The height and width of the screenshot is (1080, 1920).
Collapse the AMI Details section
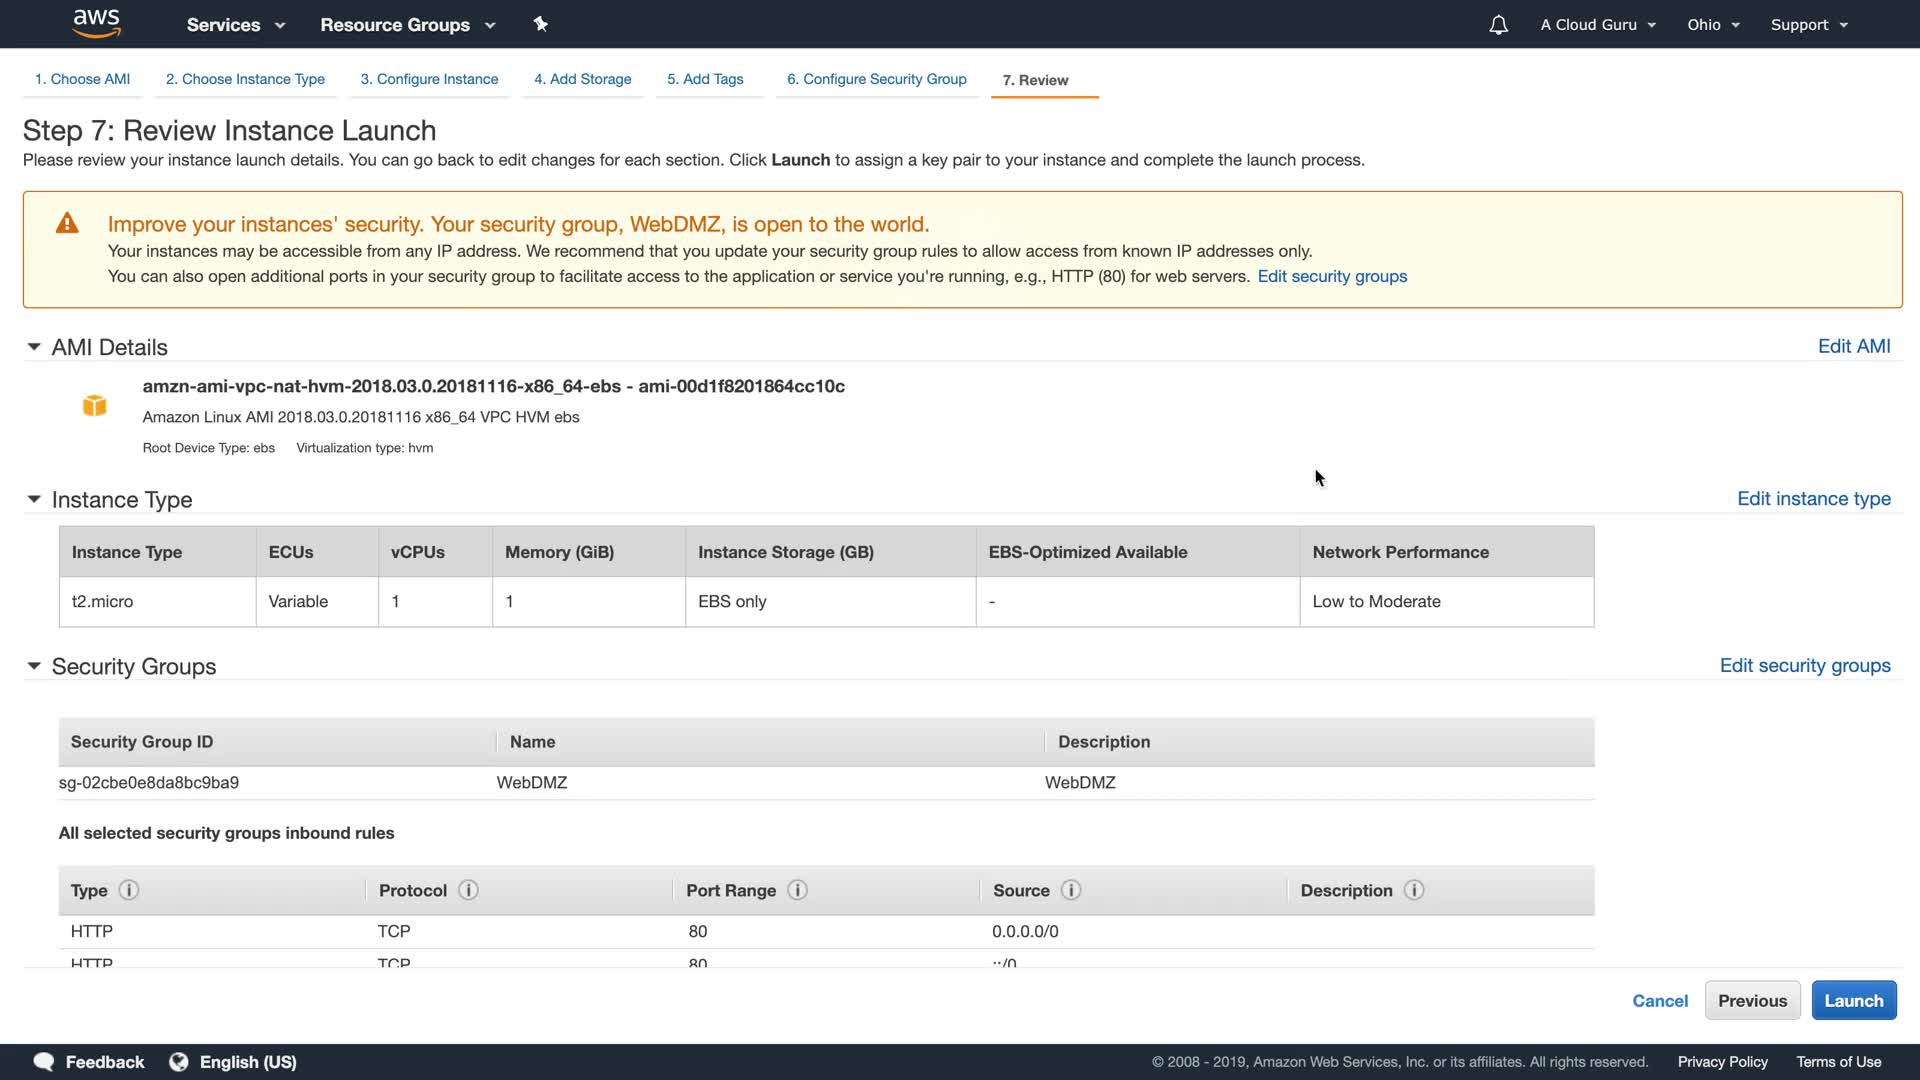(x=34, y=347)
